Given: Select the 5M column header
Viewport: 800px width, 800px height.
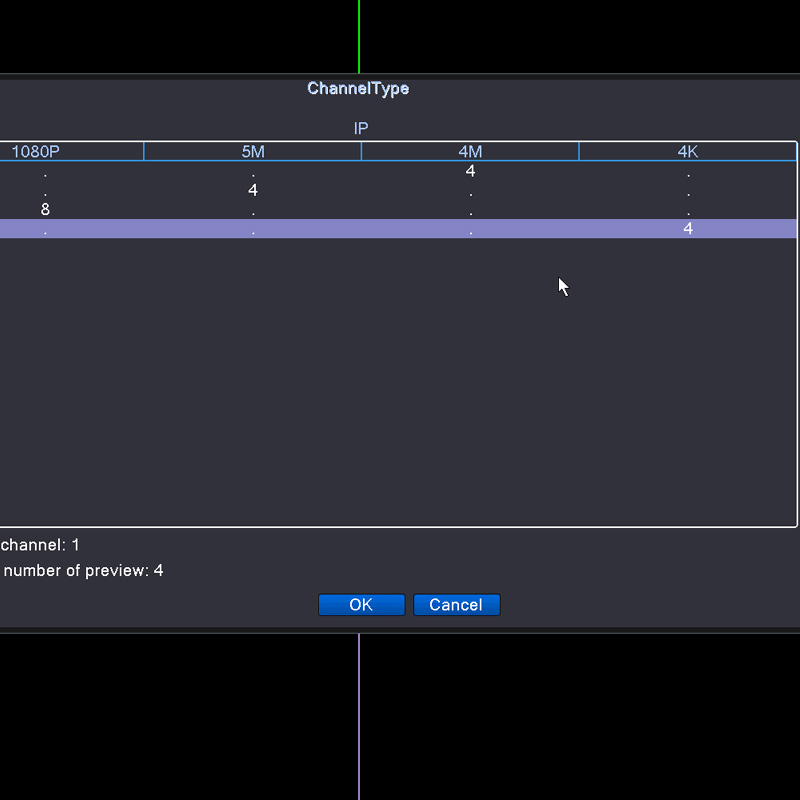Looking at the screenshot, I should [253, 152].
